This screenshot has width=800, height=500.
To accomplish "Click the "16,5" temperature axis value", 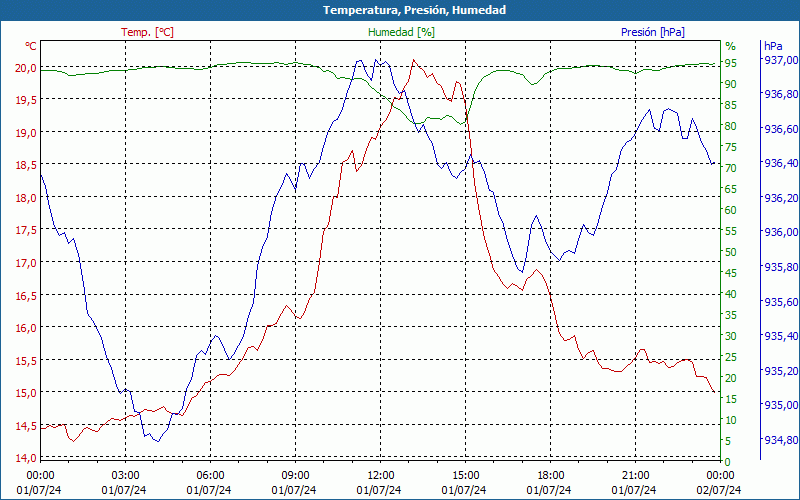I will pyautogui.click(x=26, y=296).
